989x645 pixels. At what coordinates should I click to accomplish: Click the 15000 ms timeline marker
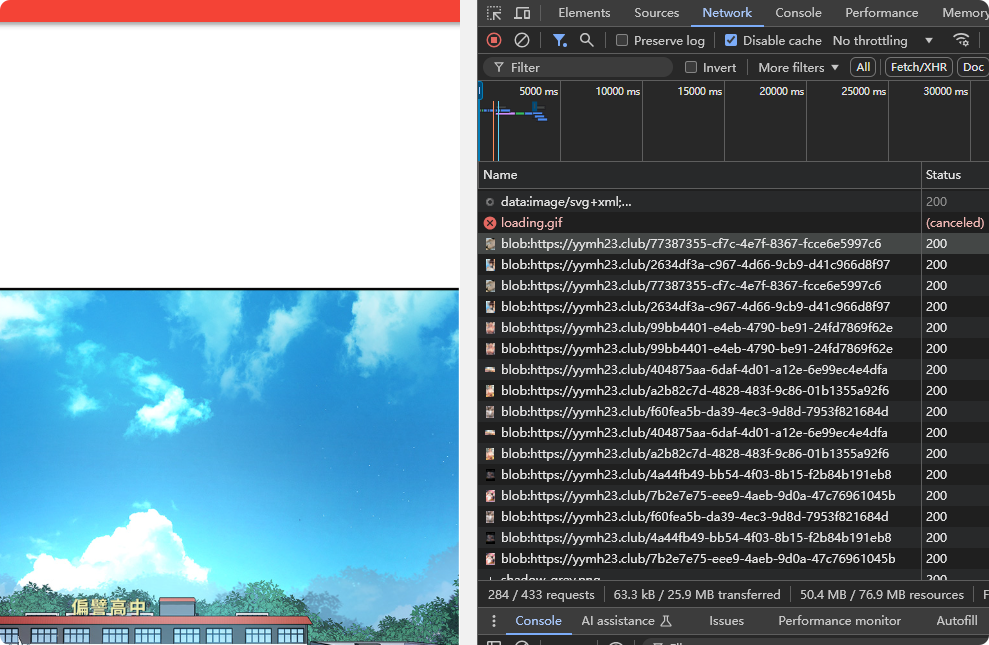point(699,91)
